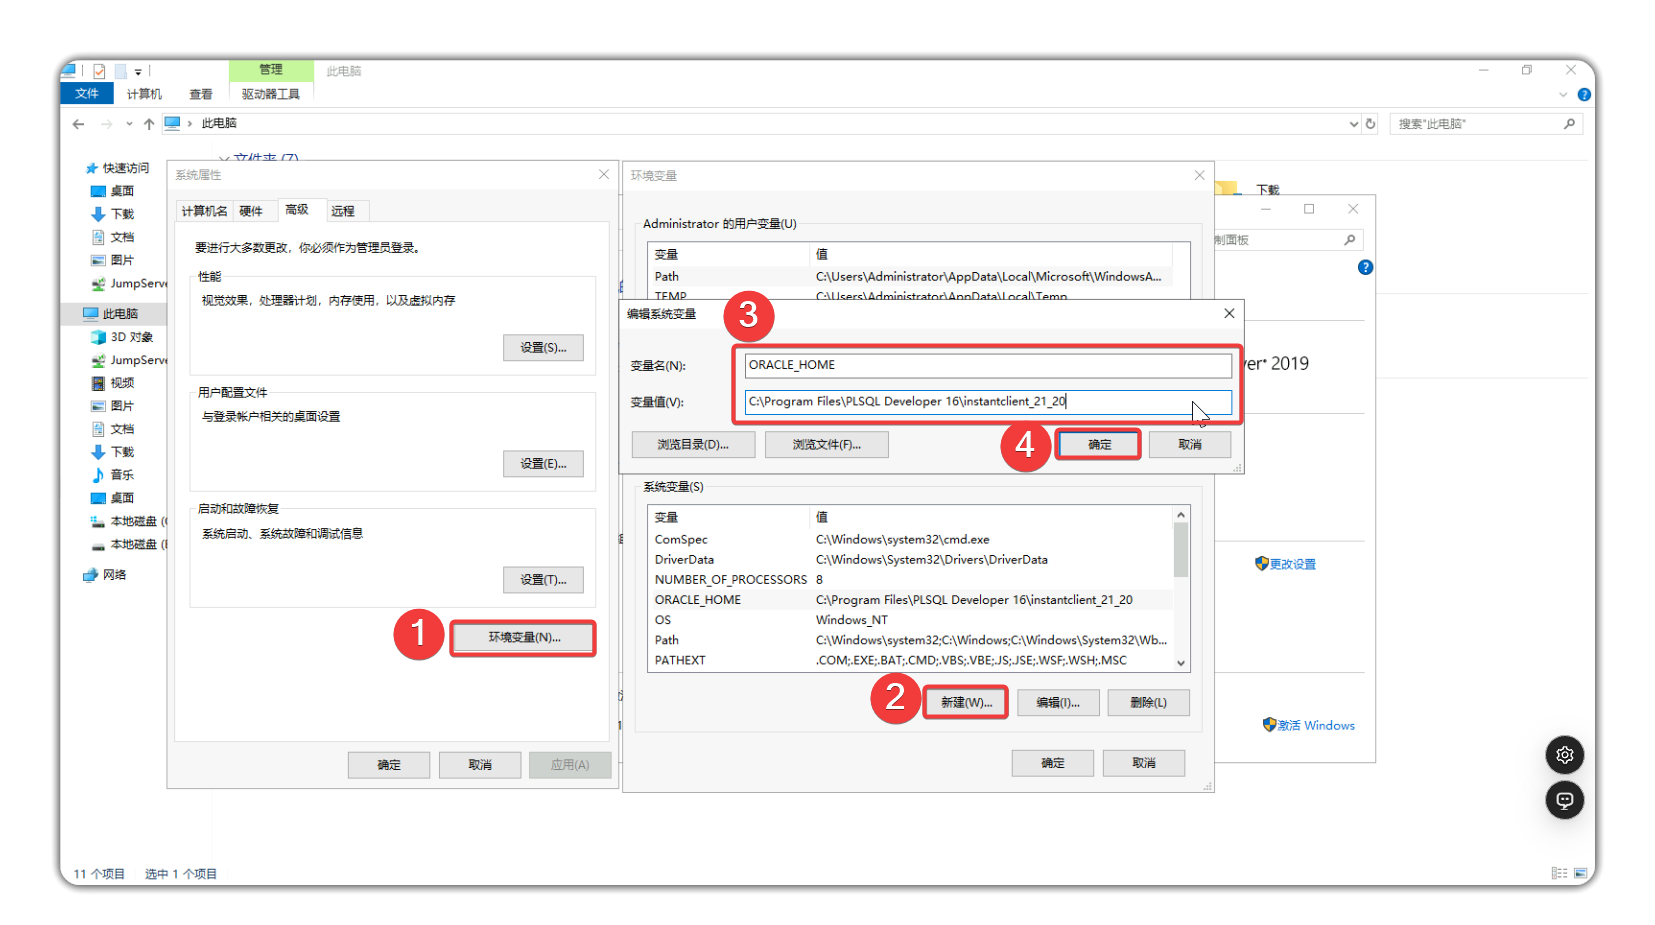The image size is (1655, 925).
Task: Click the 变量值 input field
Action: coord(987,402)
